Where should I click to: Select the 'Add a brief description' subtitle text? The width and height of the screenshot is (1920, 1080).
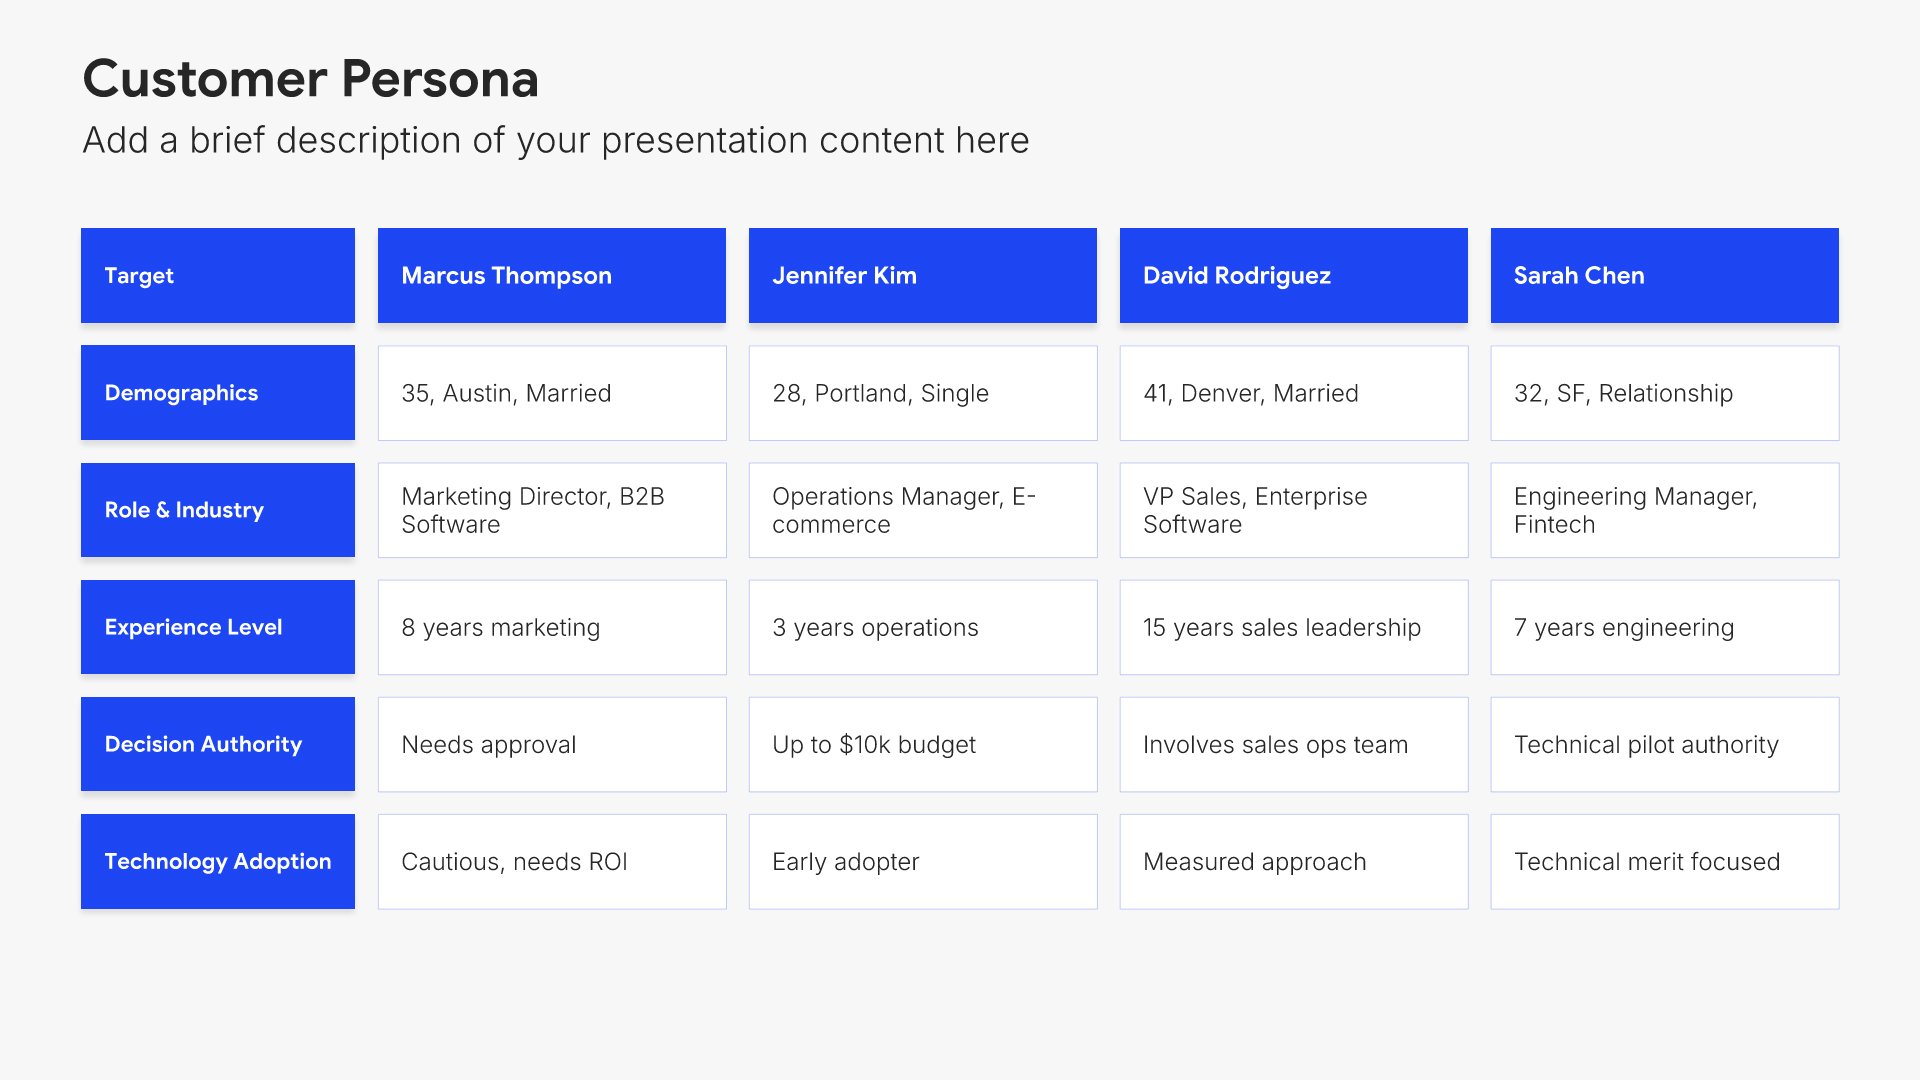tap(556, 141)
